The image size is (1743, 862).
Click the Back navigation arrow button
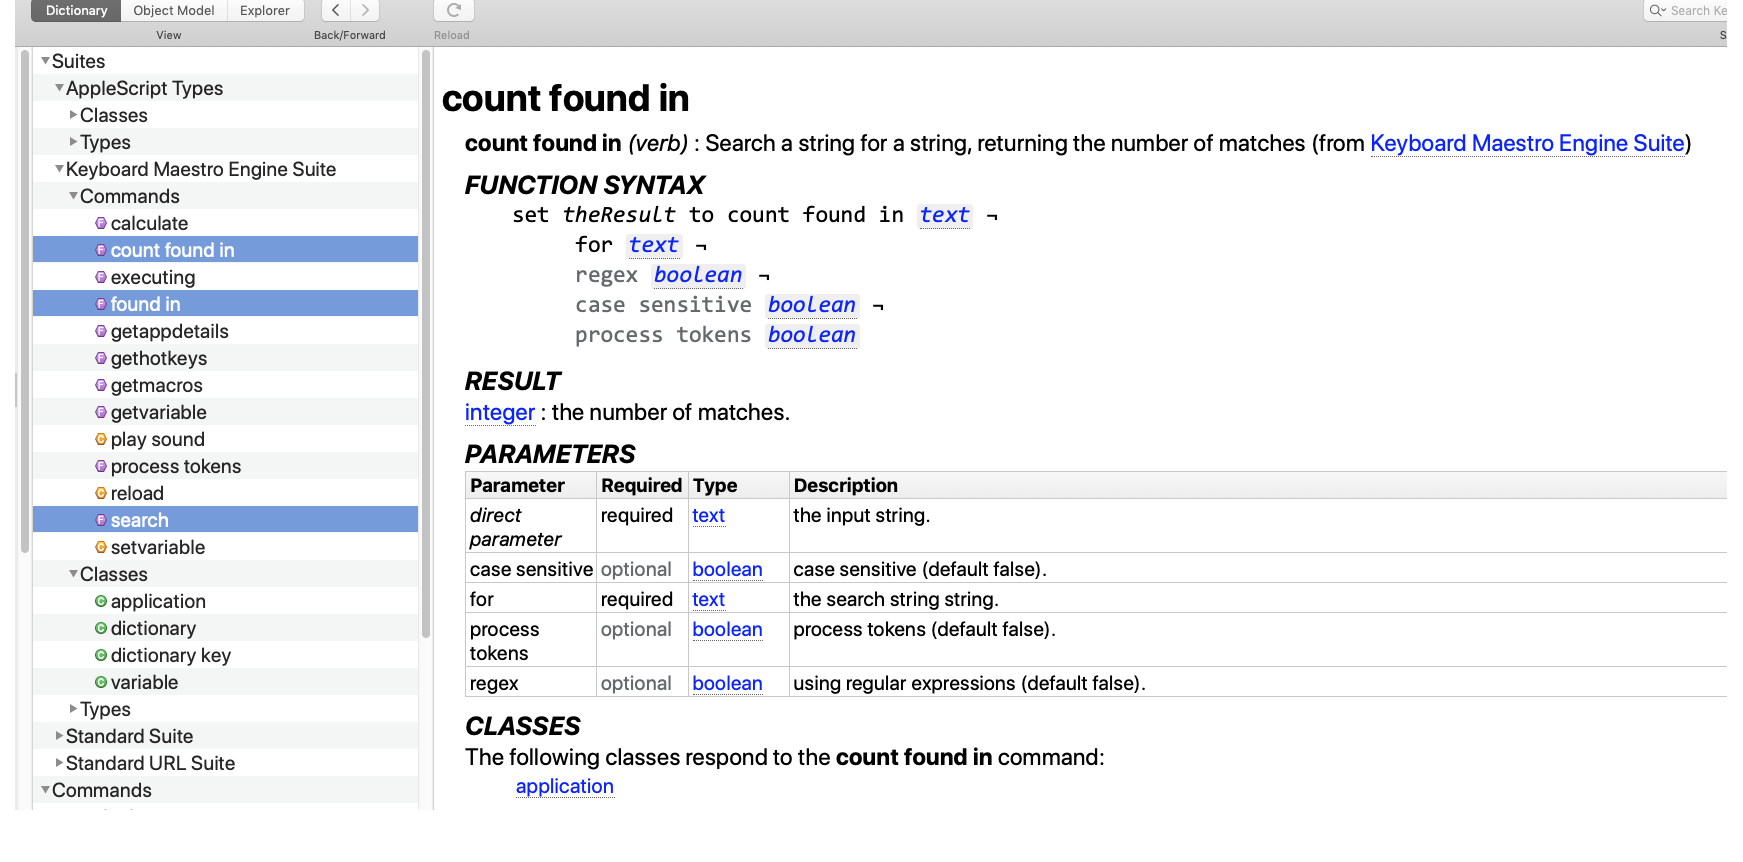pyautogui.click(x=336, y=10)
